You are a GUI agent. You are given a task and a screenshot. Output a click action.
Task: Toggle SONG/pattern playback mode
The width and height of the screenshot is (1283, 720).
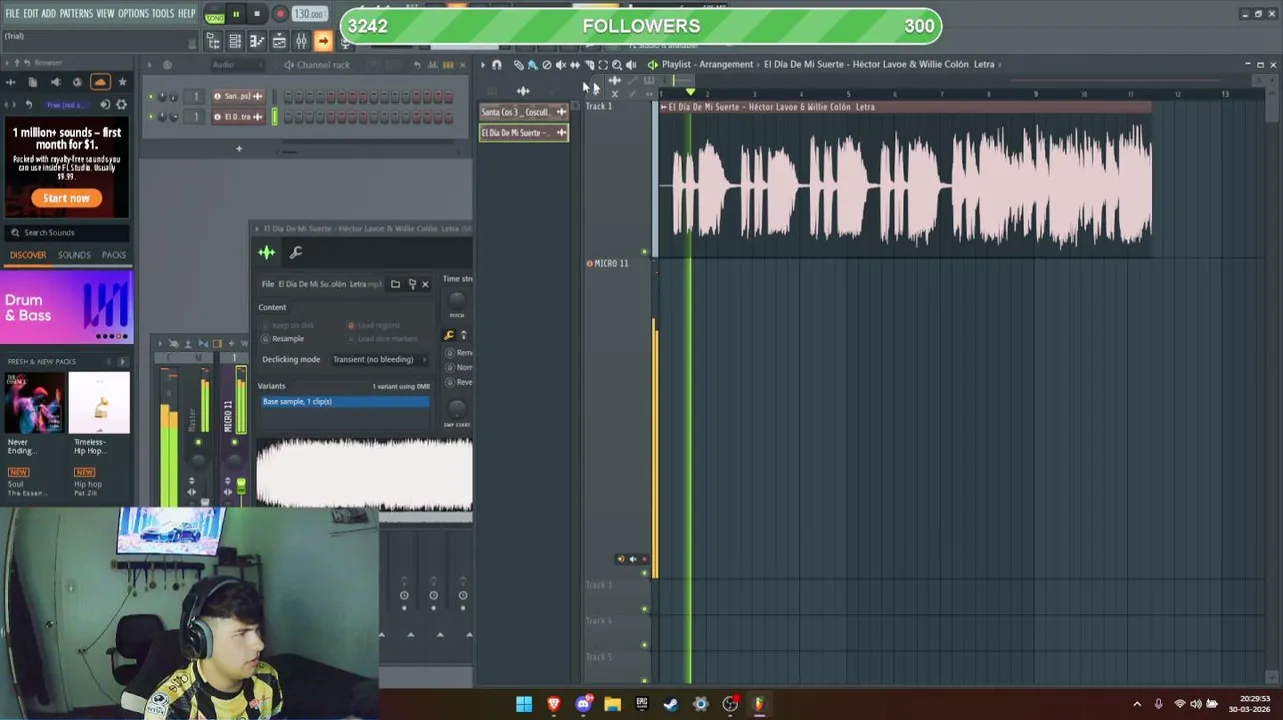pos(214,15)
